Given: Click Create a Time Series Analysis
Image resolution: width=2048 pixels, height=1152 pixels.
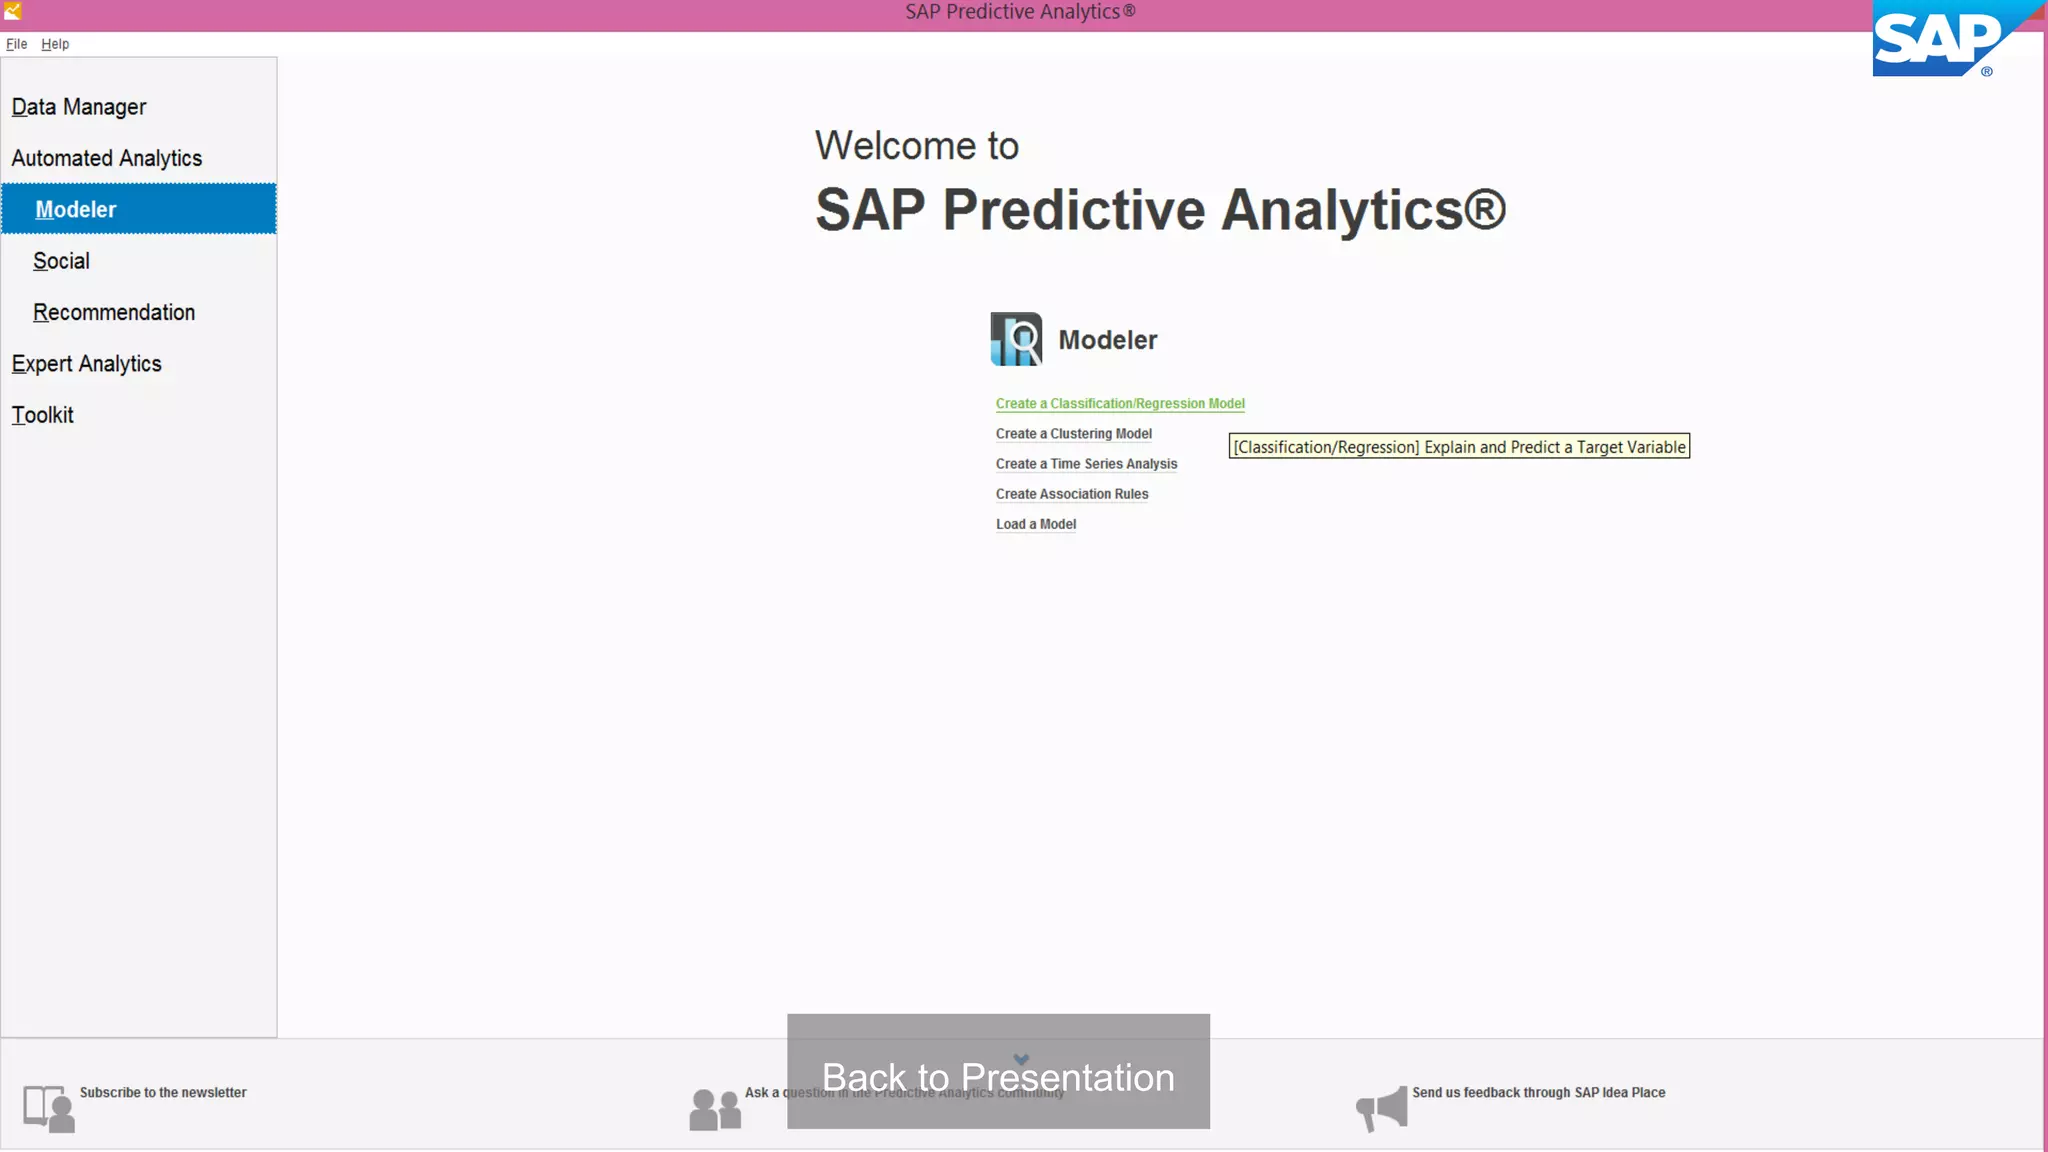Looking at the screenshot, I should [1086, 464].
